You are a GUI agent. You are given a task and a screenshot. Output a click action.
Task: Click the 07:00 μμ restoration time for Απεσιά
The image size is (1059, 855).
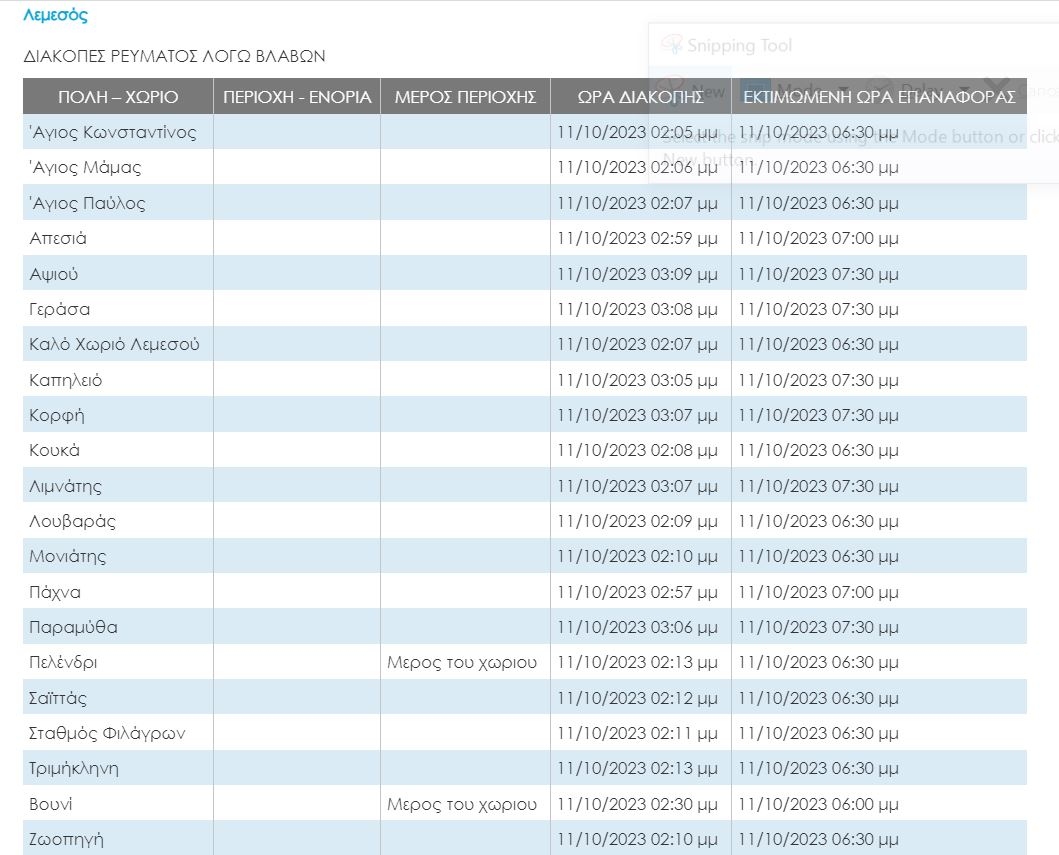click(x=818, y=238)
